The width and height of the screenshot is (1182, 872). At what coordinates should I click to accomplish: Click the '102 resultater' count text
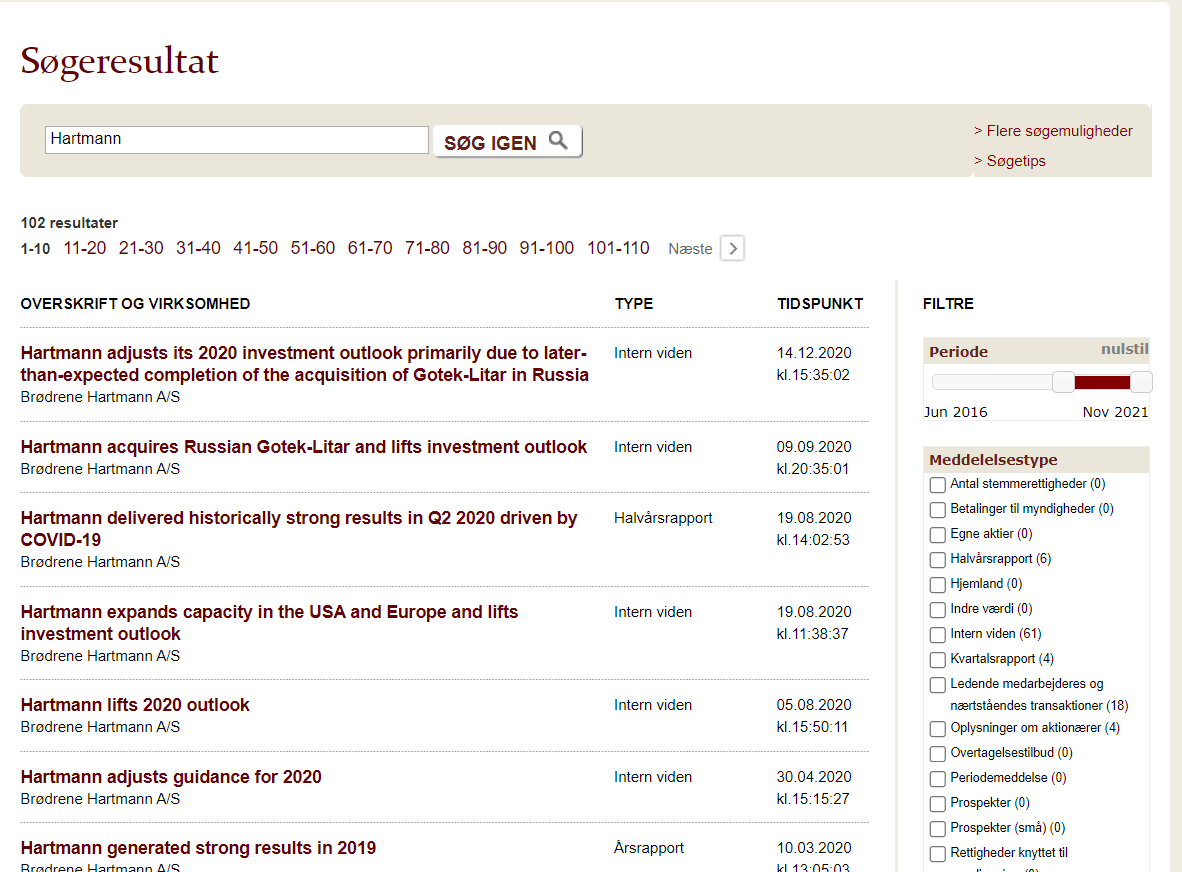coord(69,223)
